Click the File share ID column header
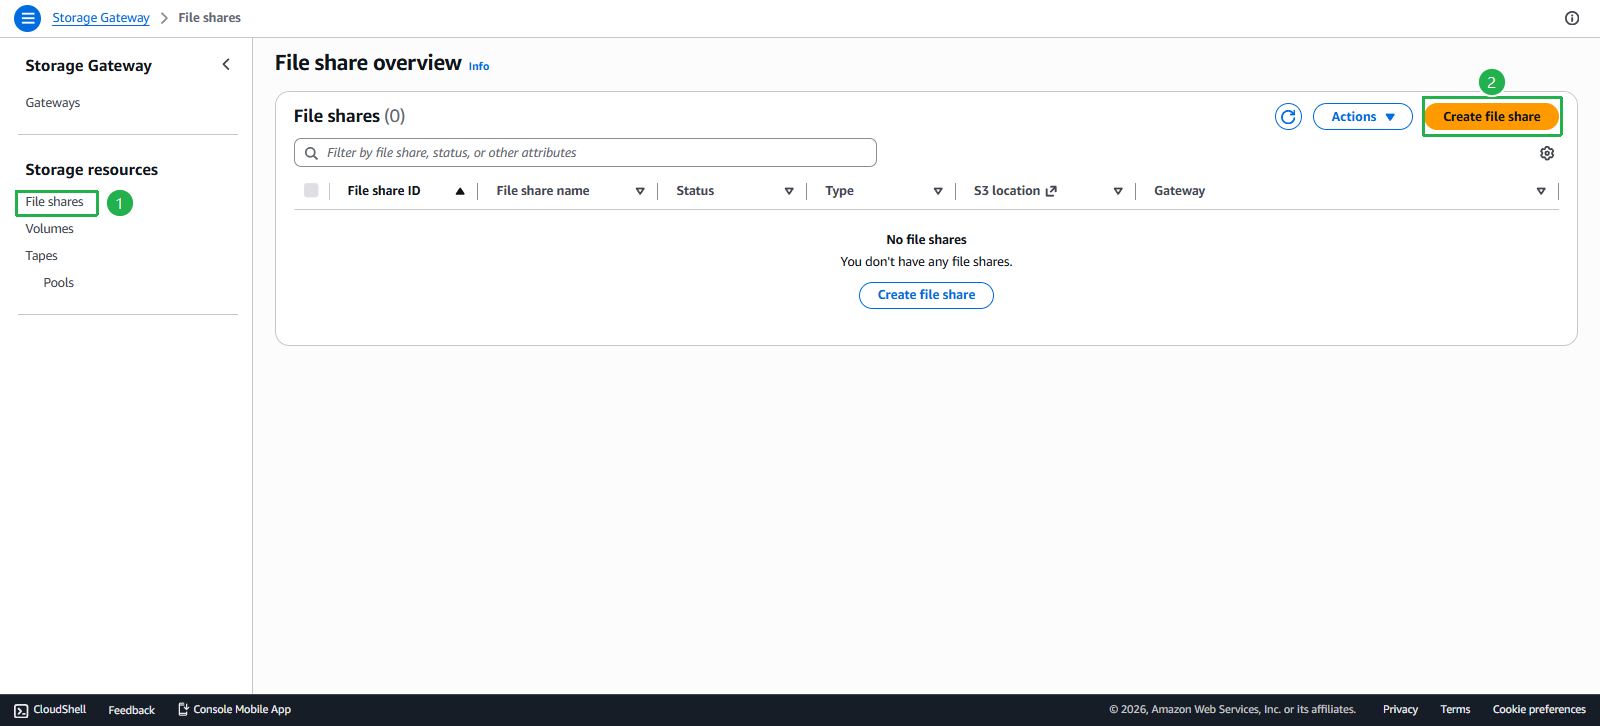 coord(384,191)
